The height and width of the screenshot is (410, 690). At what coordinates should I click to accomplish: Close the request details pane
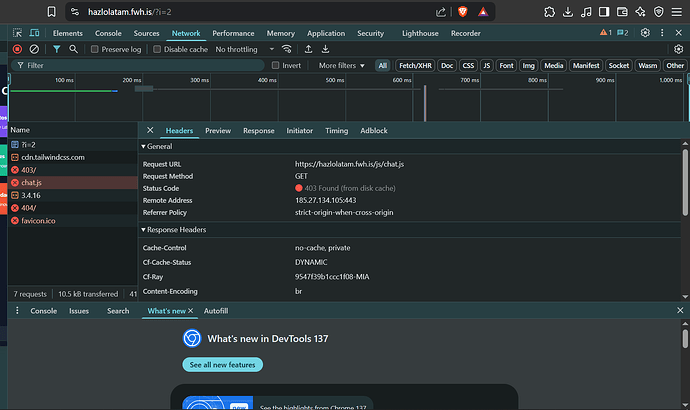click(150, 130)
